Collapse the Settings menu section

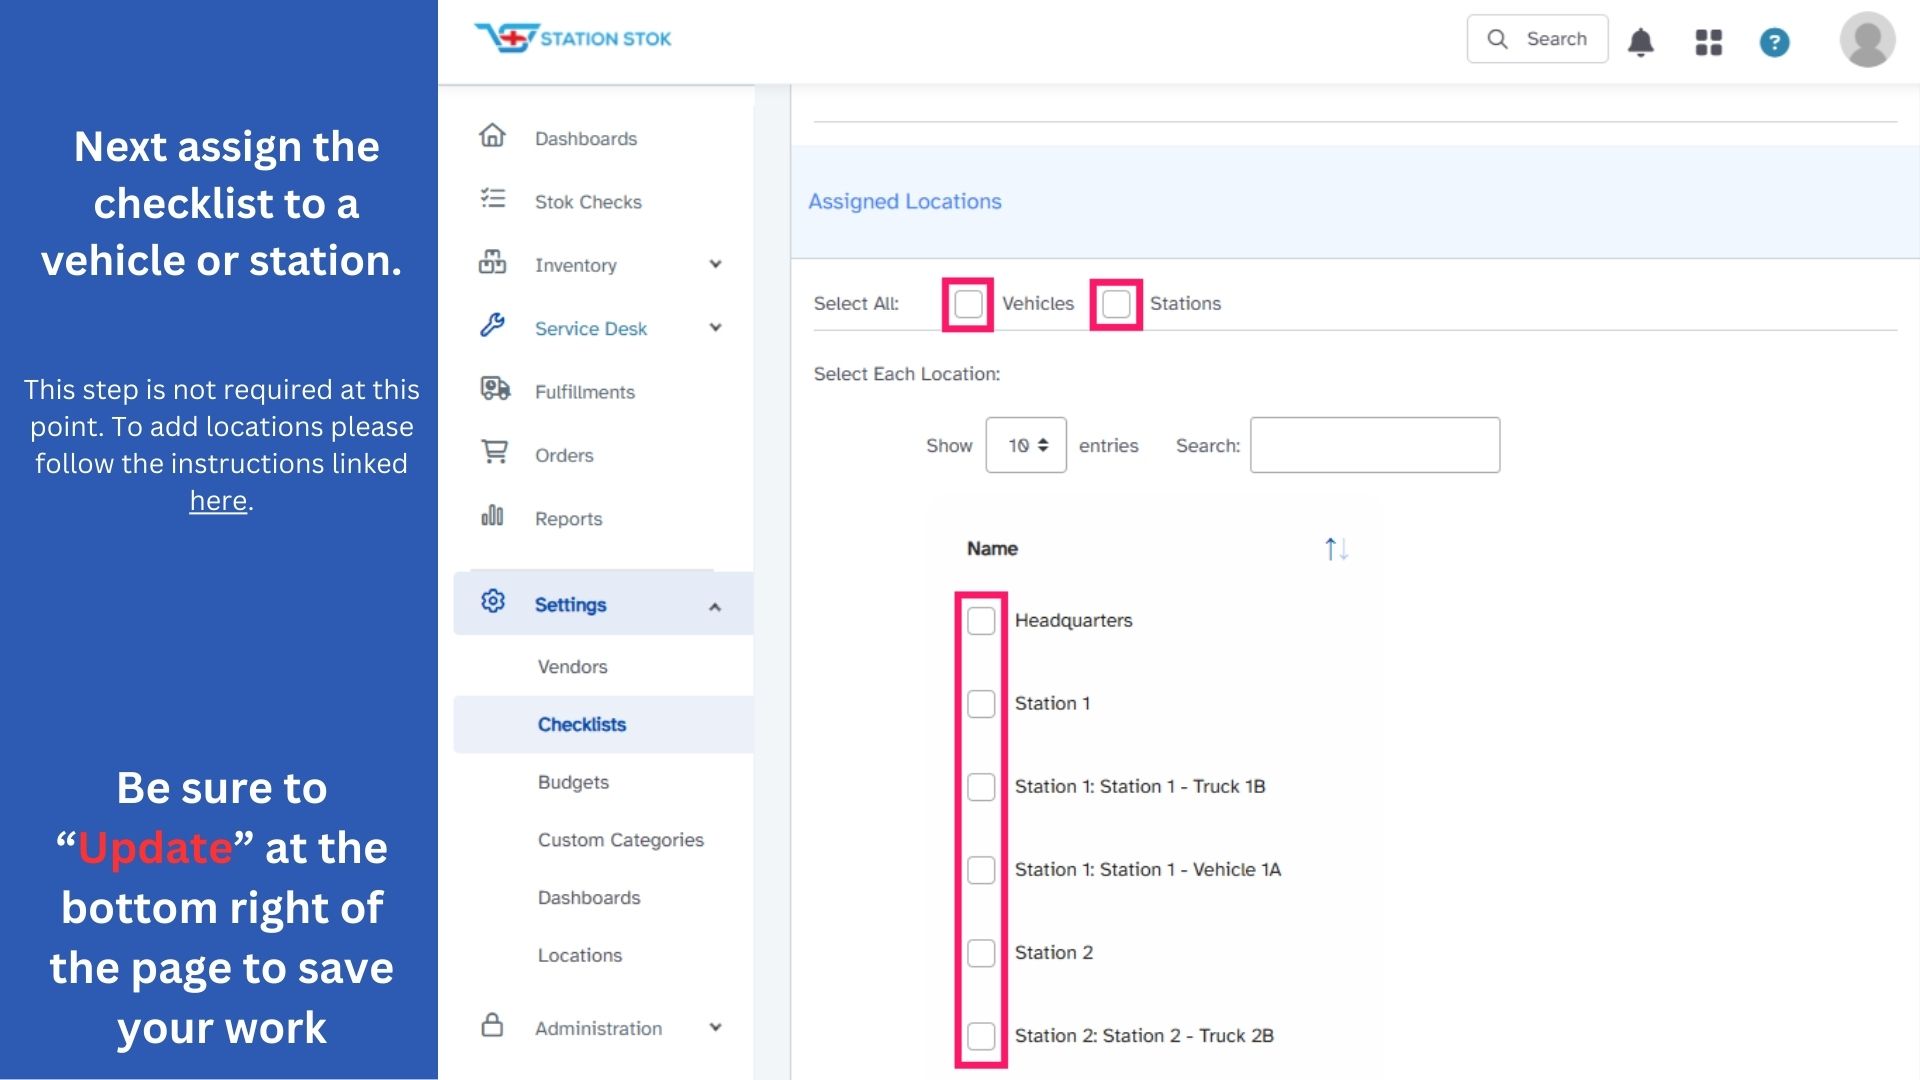pyautogui.click(x=714, y=606)
